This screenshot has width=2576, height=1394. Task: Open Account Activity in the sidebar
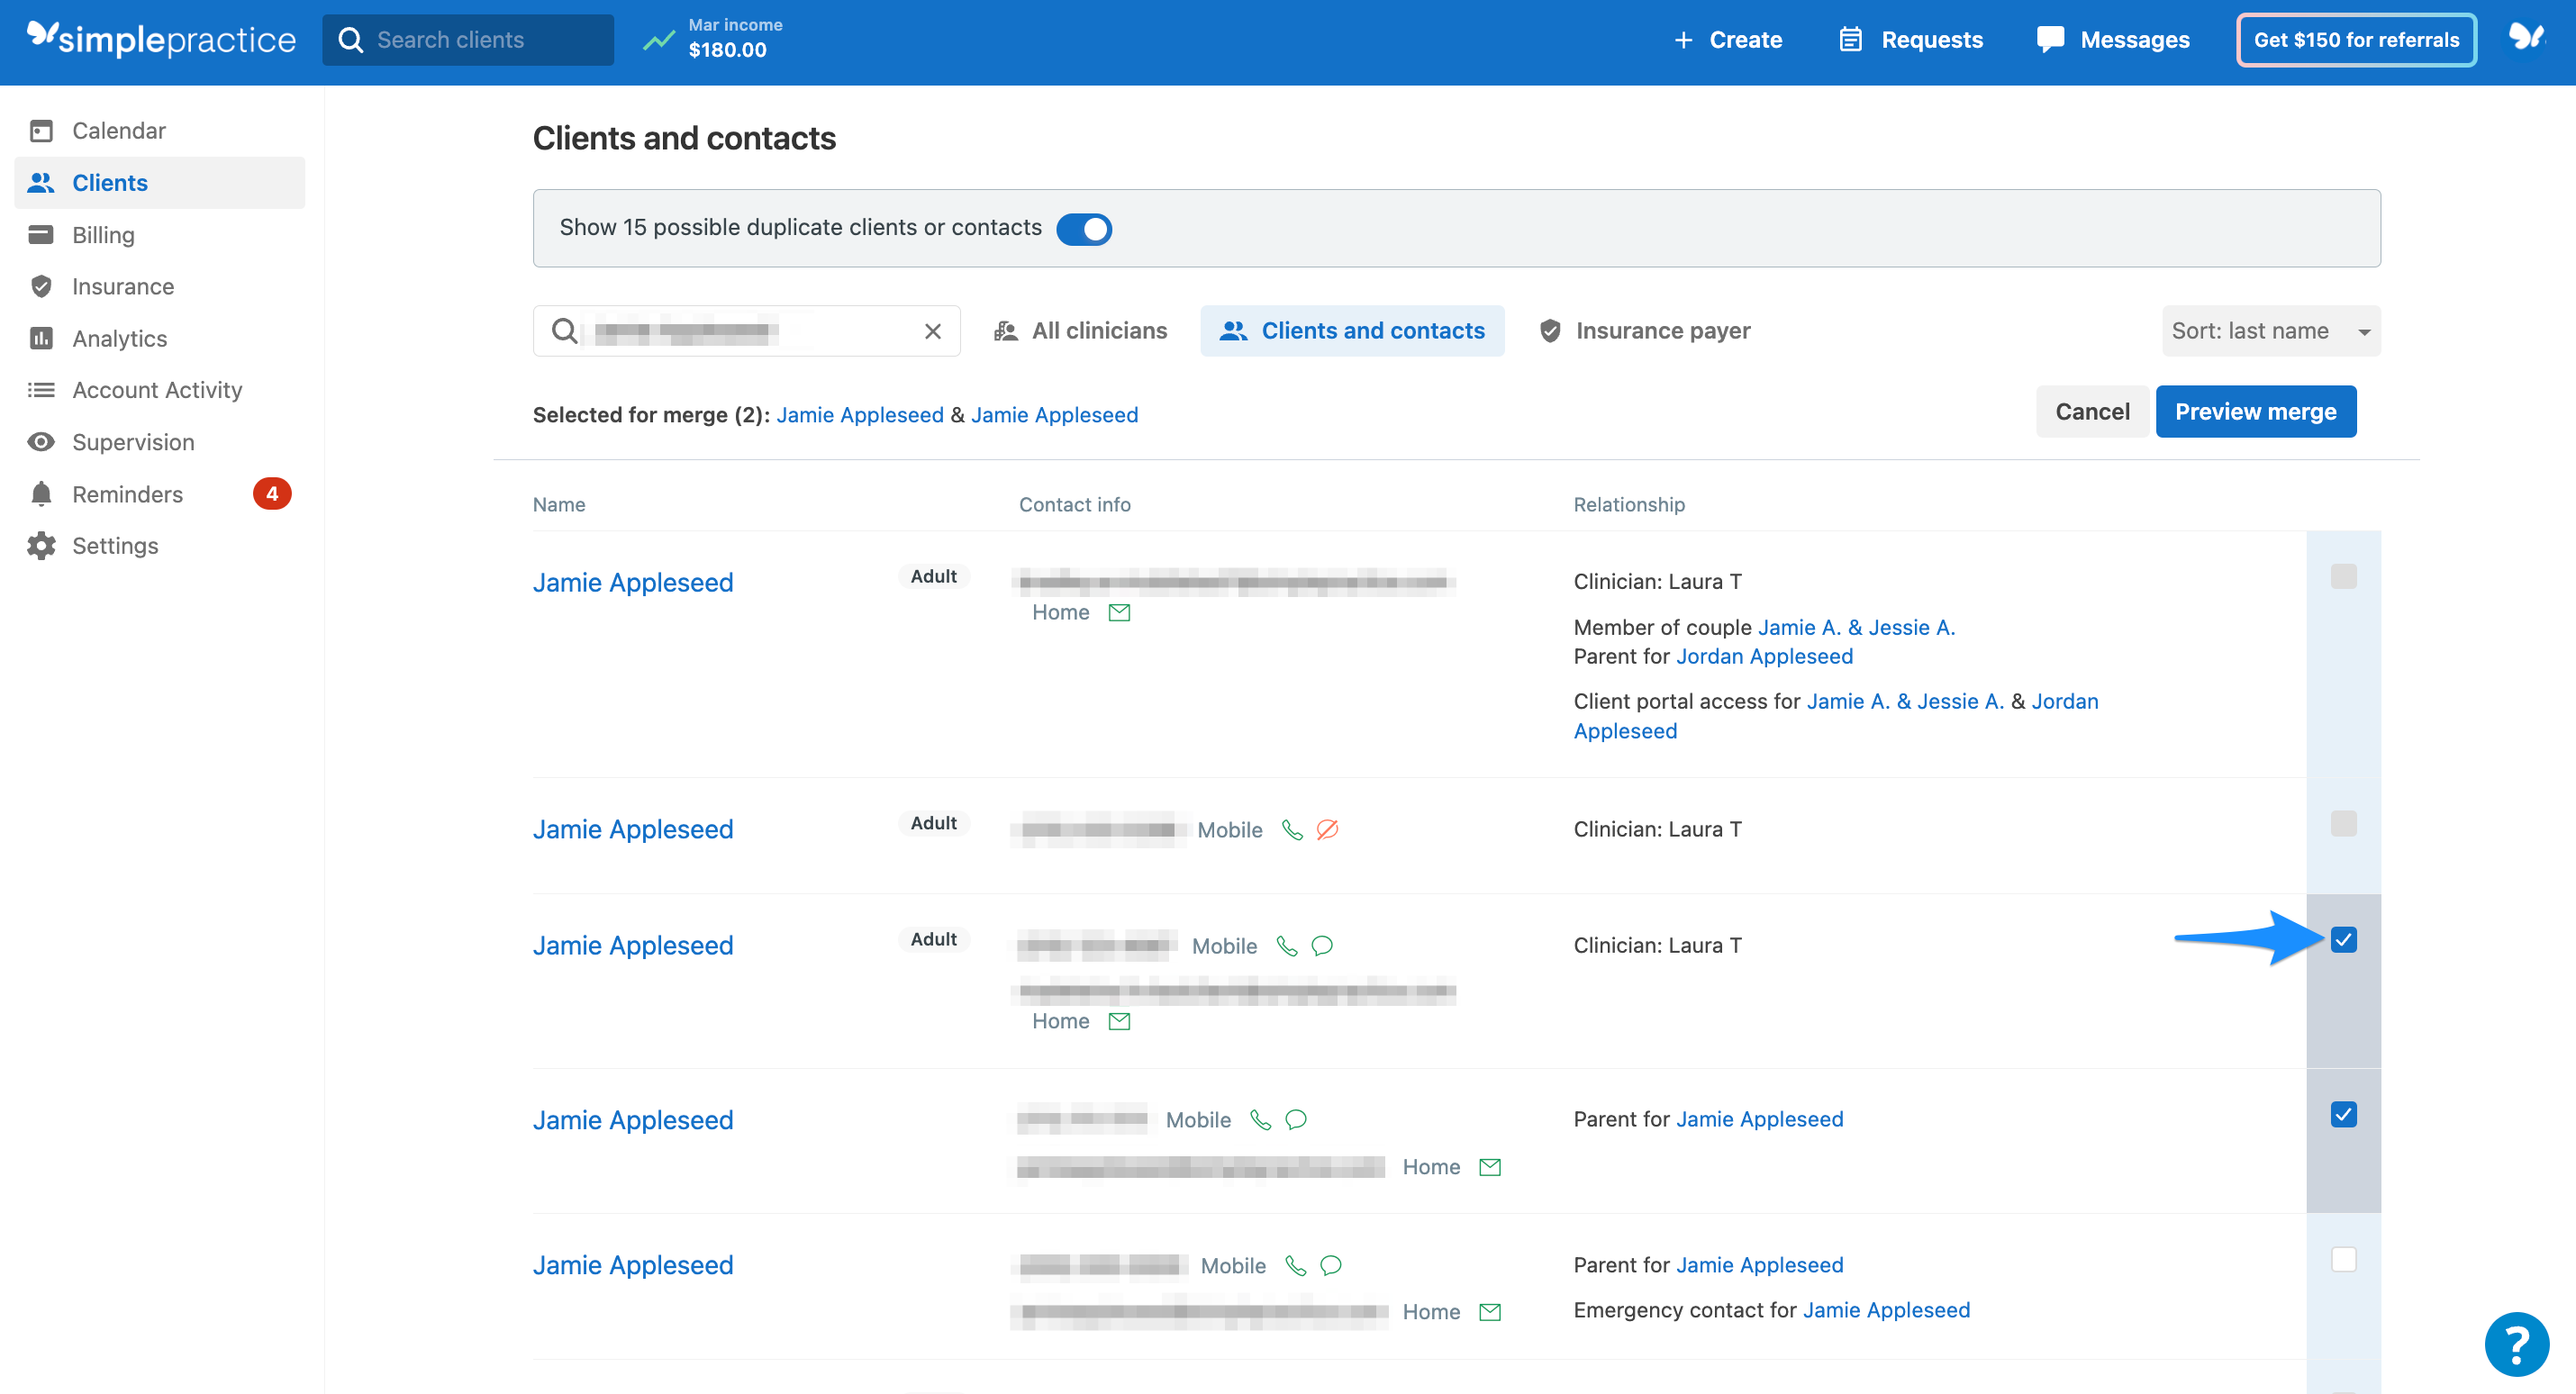pos(157,390)
